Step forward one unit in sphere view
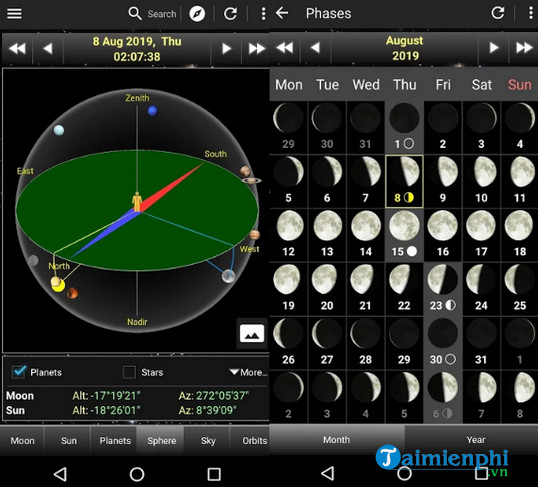Screen dimensions: 538x487 [x=226, y=48]
